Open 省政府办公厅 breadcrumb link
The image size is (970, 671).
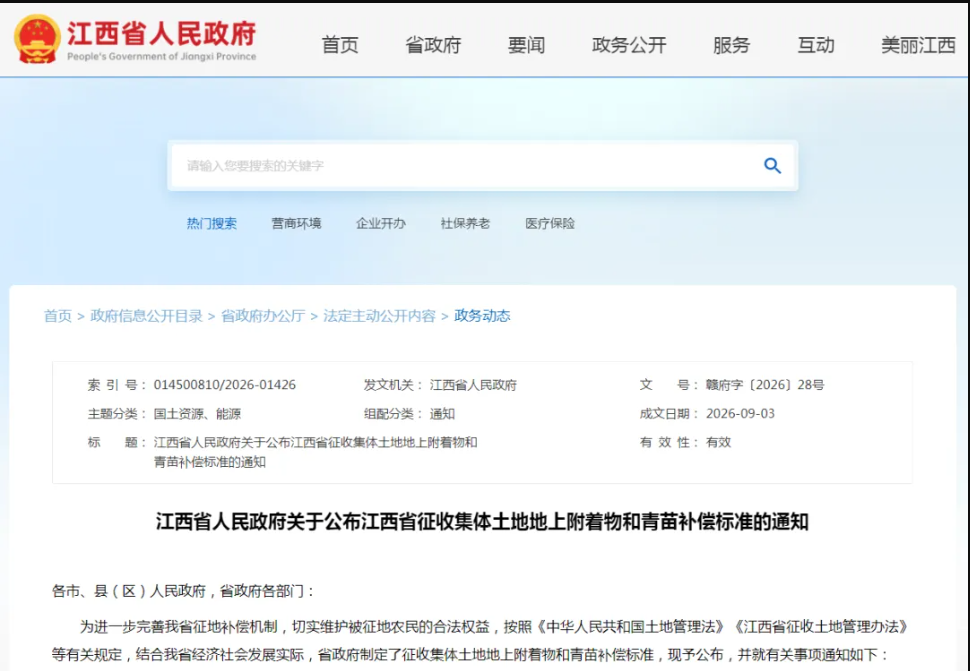pos(263,316)
